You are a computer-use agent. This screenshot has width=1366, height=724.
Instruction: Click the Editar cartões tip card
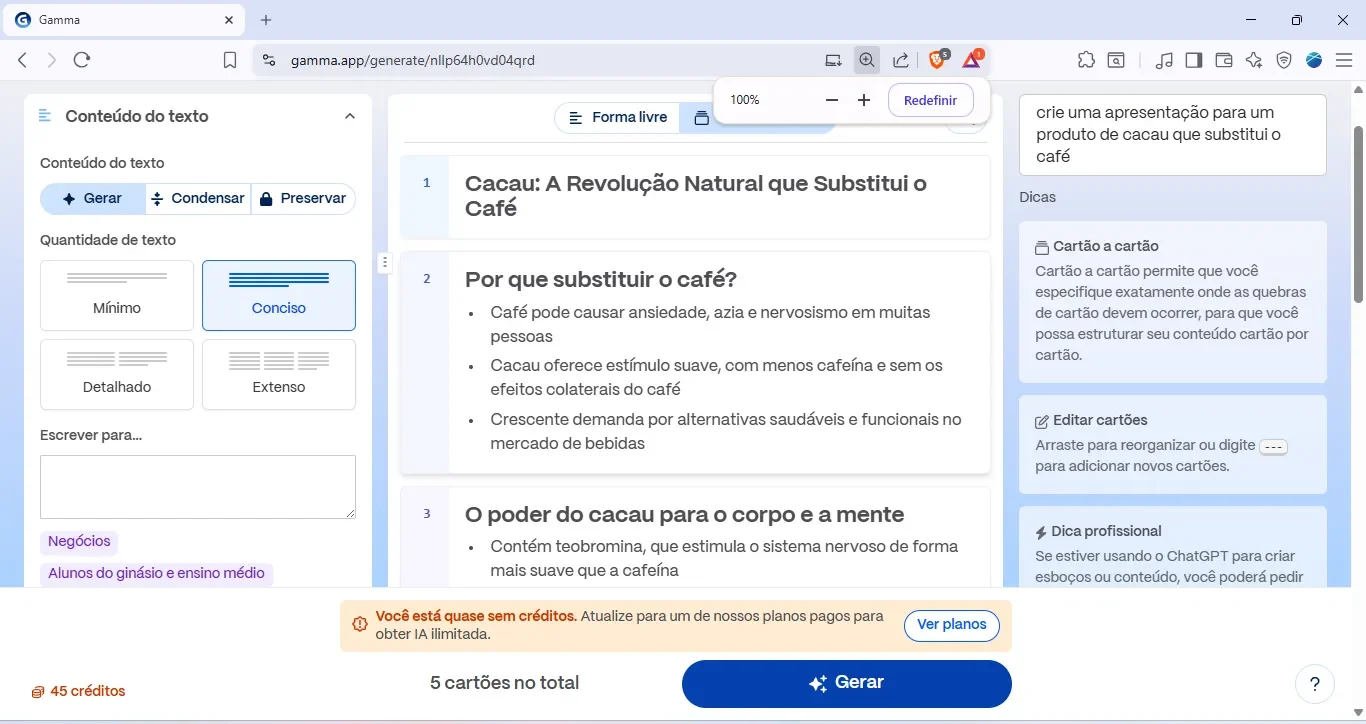(x=1172, y=444)
